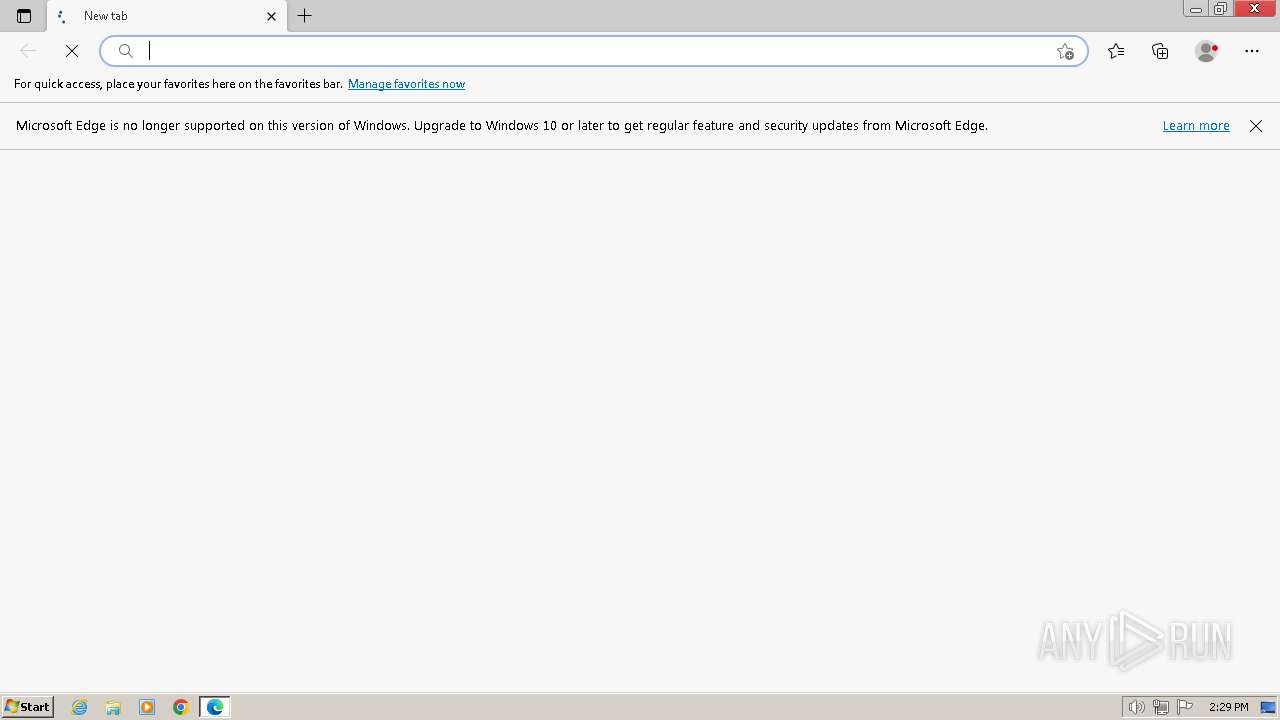The image size is (1280, 720).
Task: Go back with the back arrow
Action: pyautogui.click(x=28, y=51)
